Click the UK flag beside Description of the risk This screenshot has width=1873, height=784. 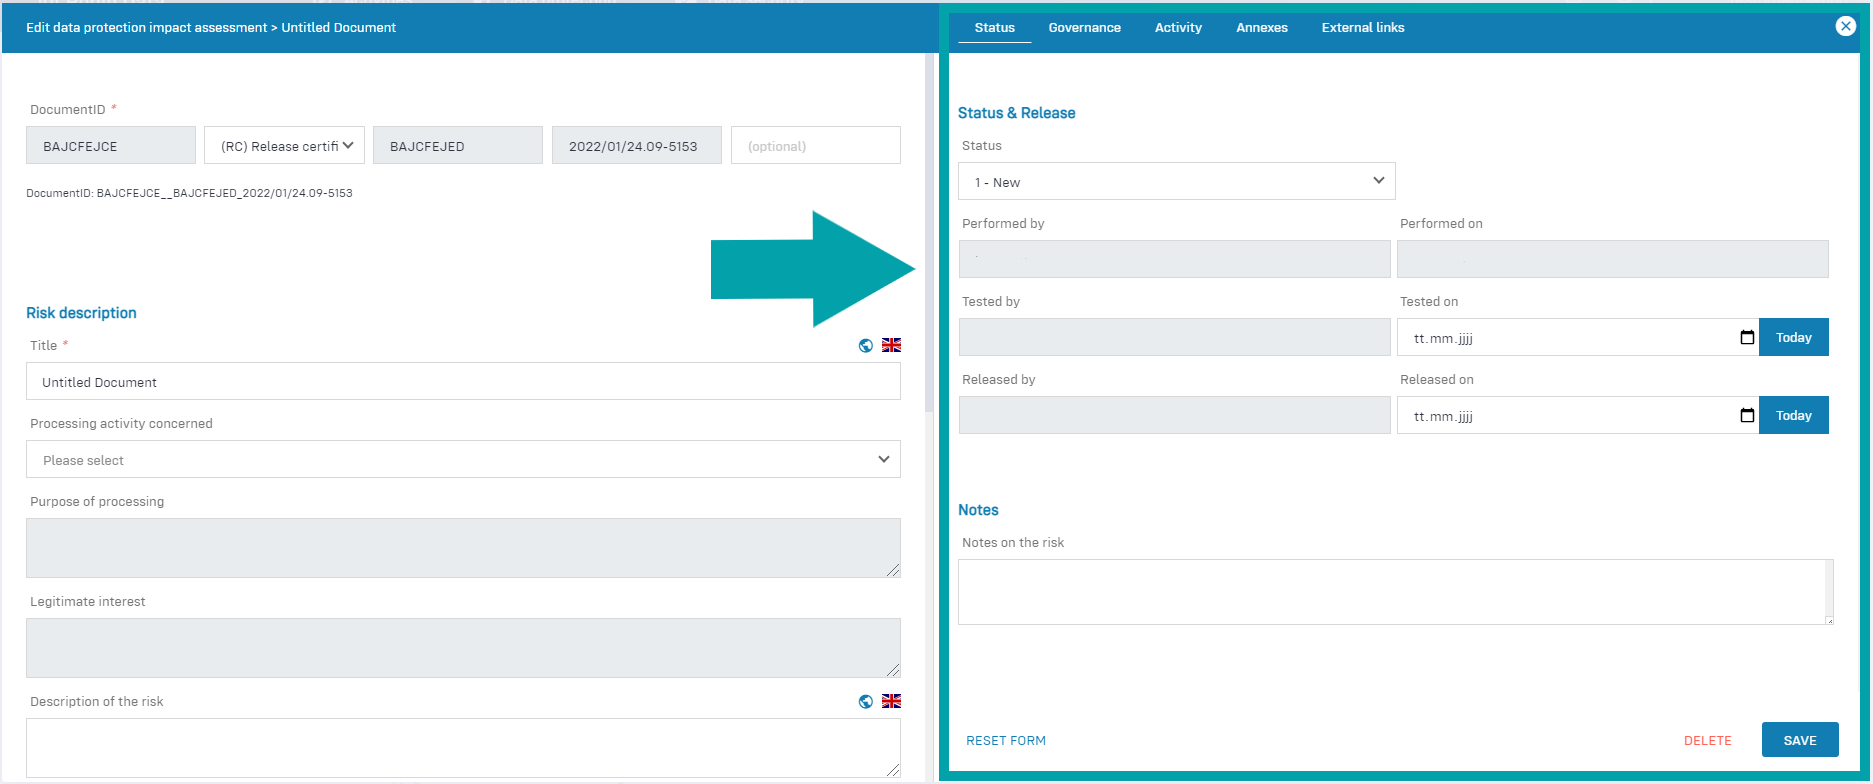[891, 701]
